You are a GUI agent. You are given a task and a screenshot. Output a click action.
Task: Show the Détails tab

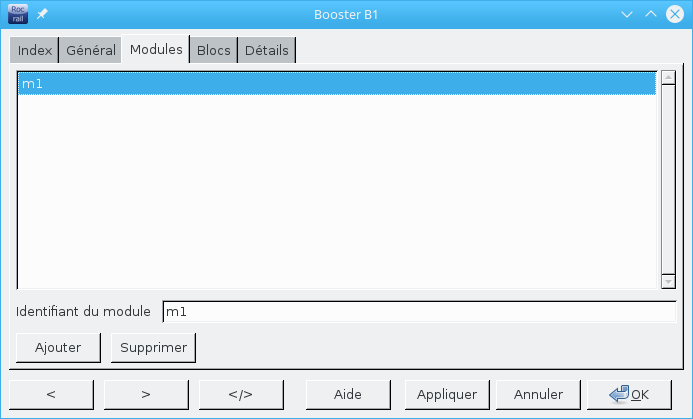(267, 50)
